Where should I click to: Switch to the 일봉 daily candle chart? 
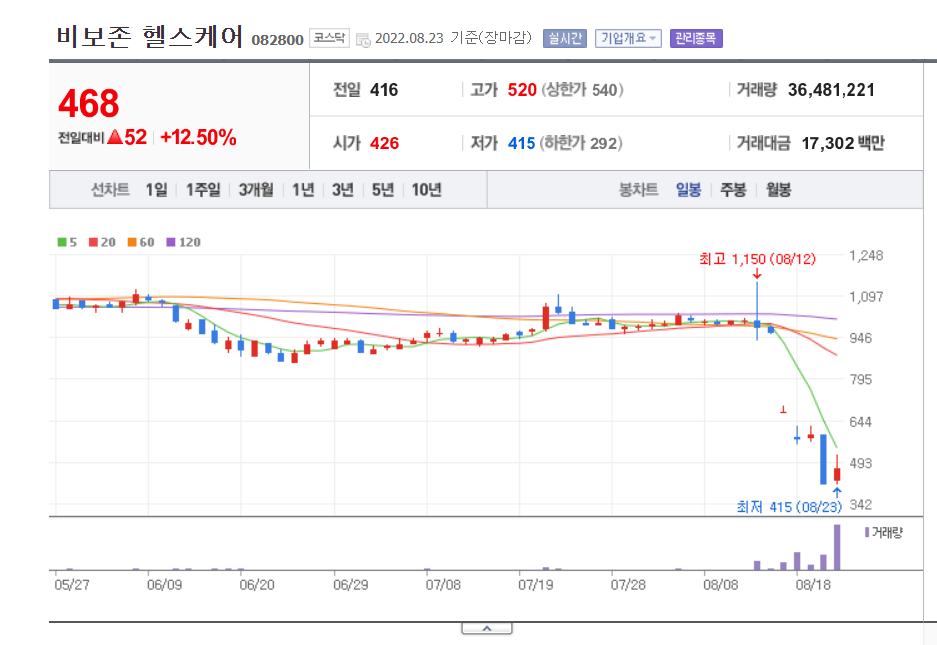click(688, 190)
